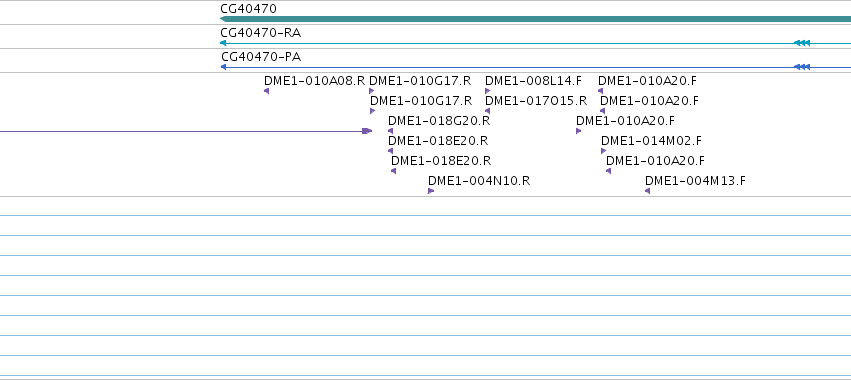The height and width of the screenshot is (380, 851).
Task: Select the CG40470-PA protein label
Action: 261,57
